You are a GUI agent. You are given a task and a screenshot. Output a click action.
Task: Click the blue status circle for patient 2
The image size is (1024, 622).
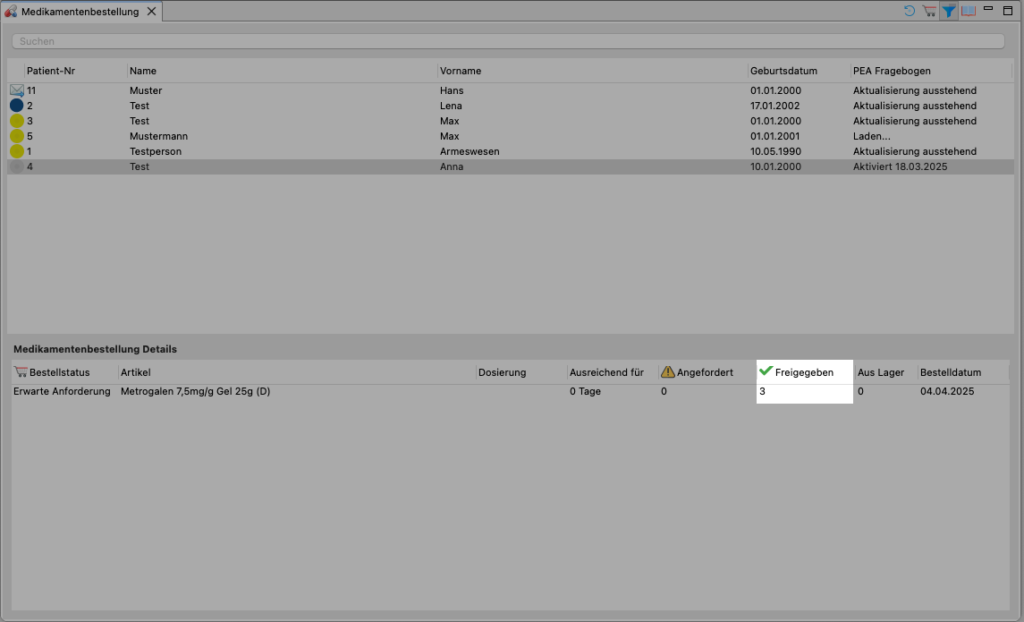click(x=16, y=106)
